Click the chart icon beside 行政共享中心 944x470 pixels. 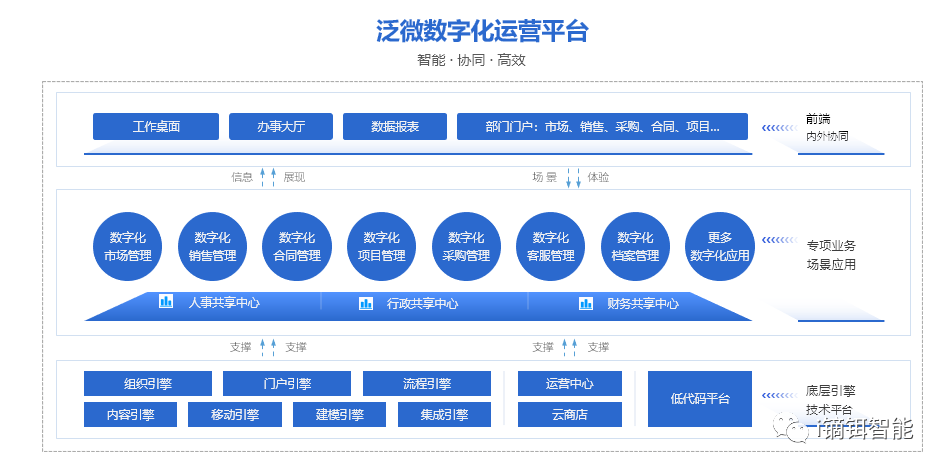click(x=366, y=303)
